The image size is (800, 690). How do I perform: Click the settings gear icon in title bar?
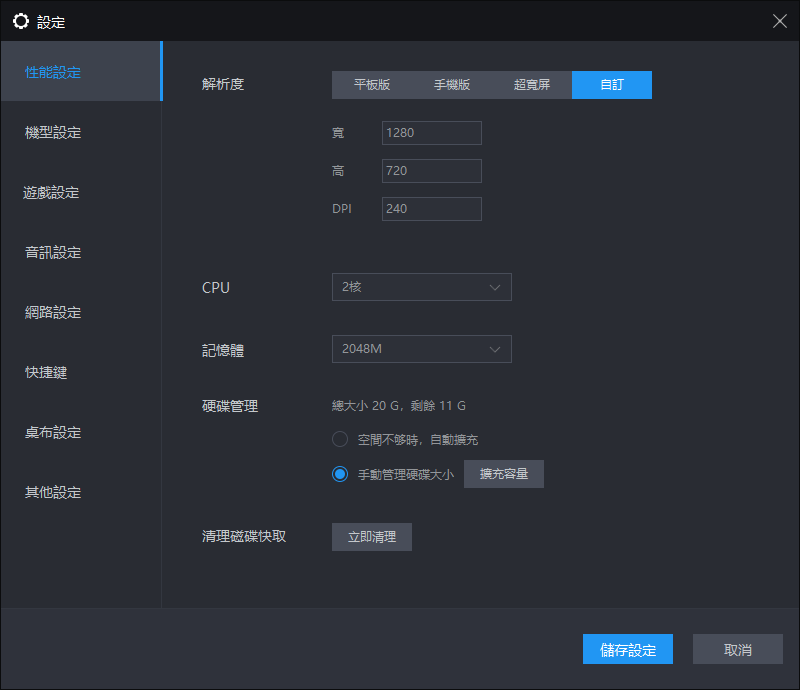coord(21,21)
